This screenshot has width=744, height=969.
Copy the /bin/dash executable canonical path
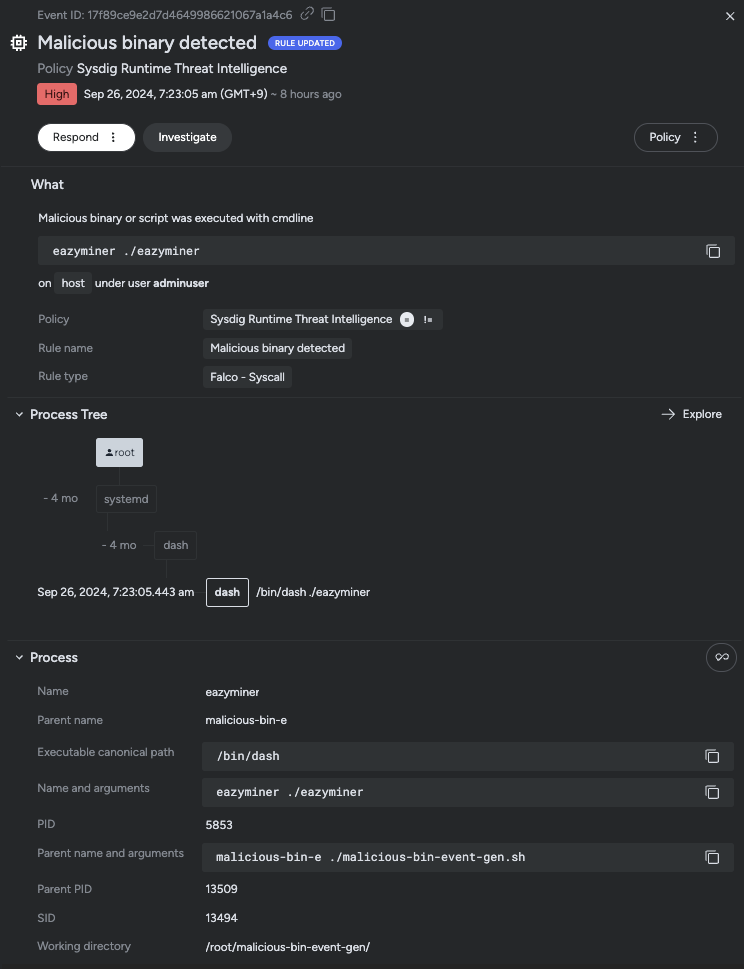(x=712, y=756)
